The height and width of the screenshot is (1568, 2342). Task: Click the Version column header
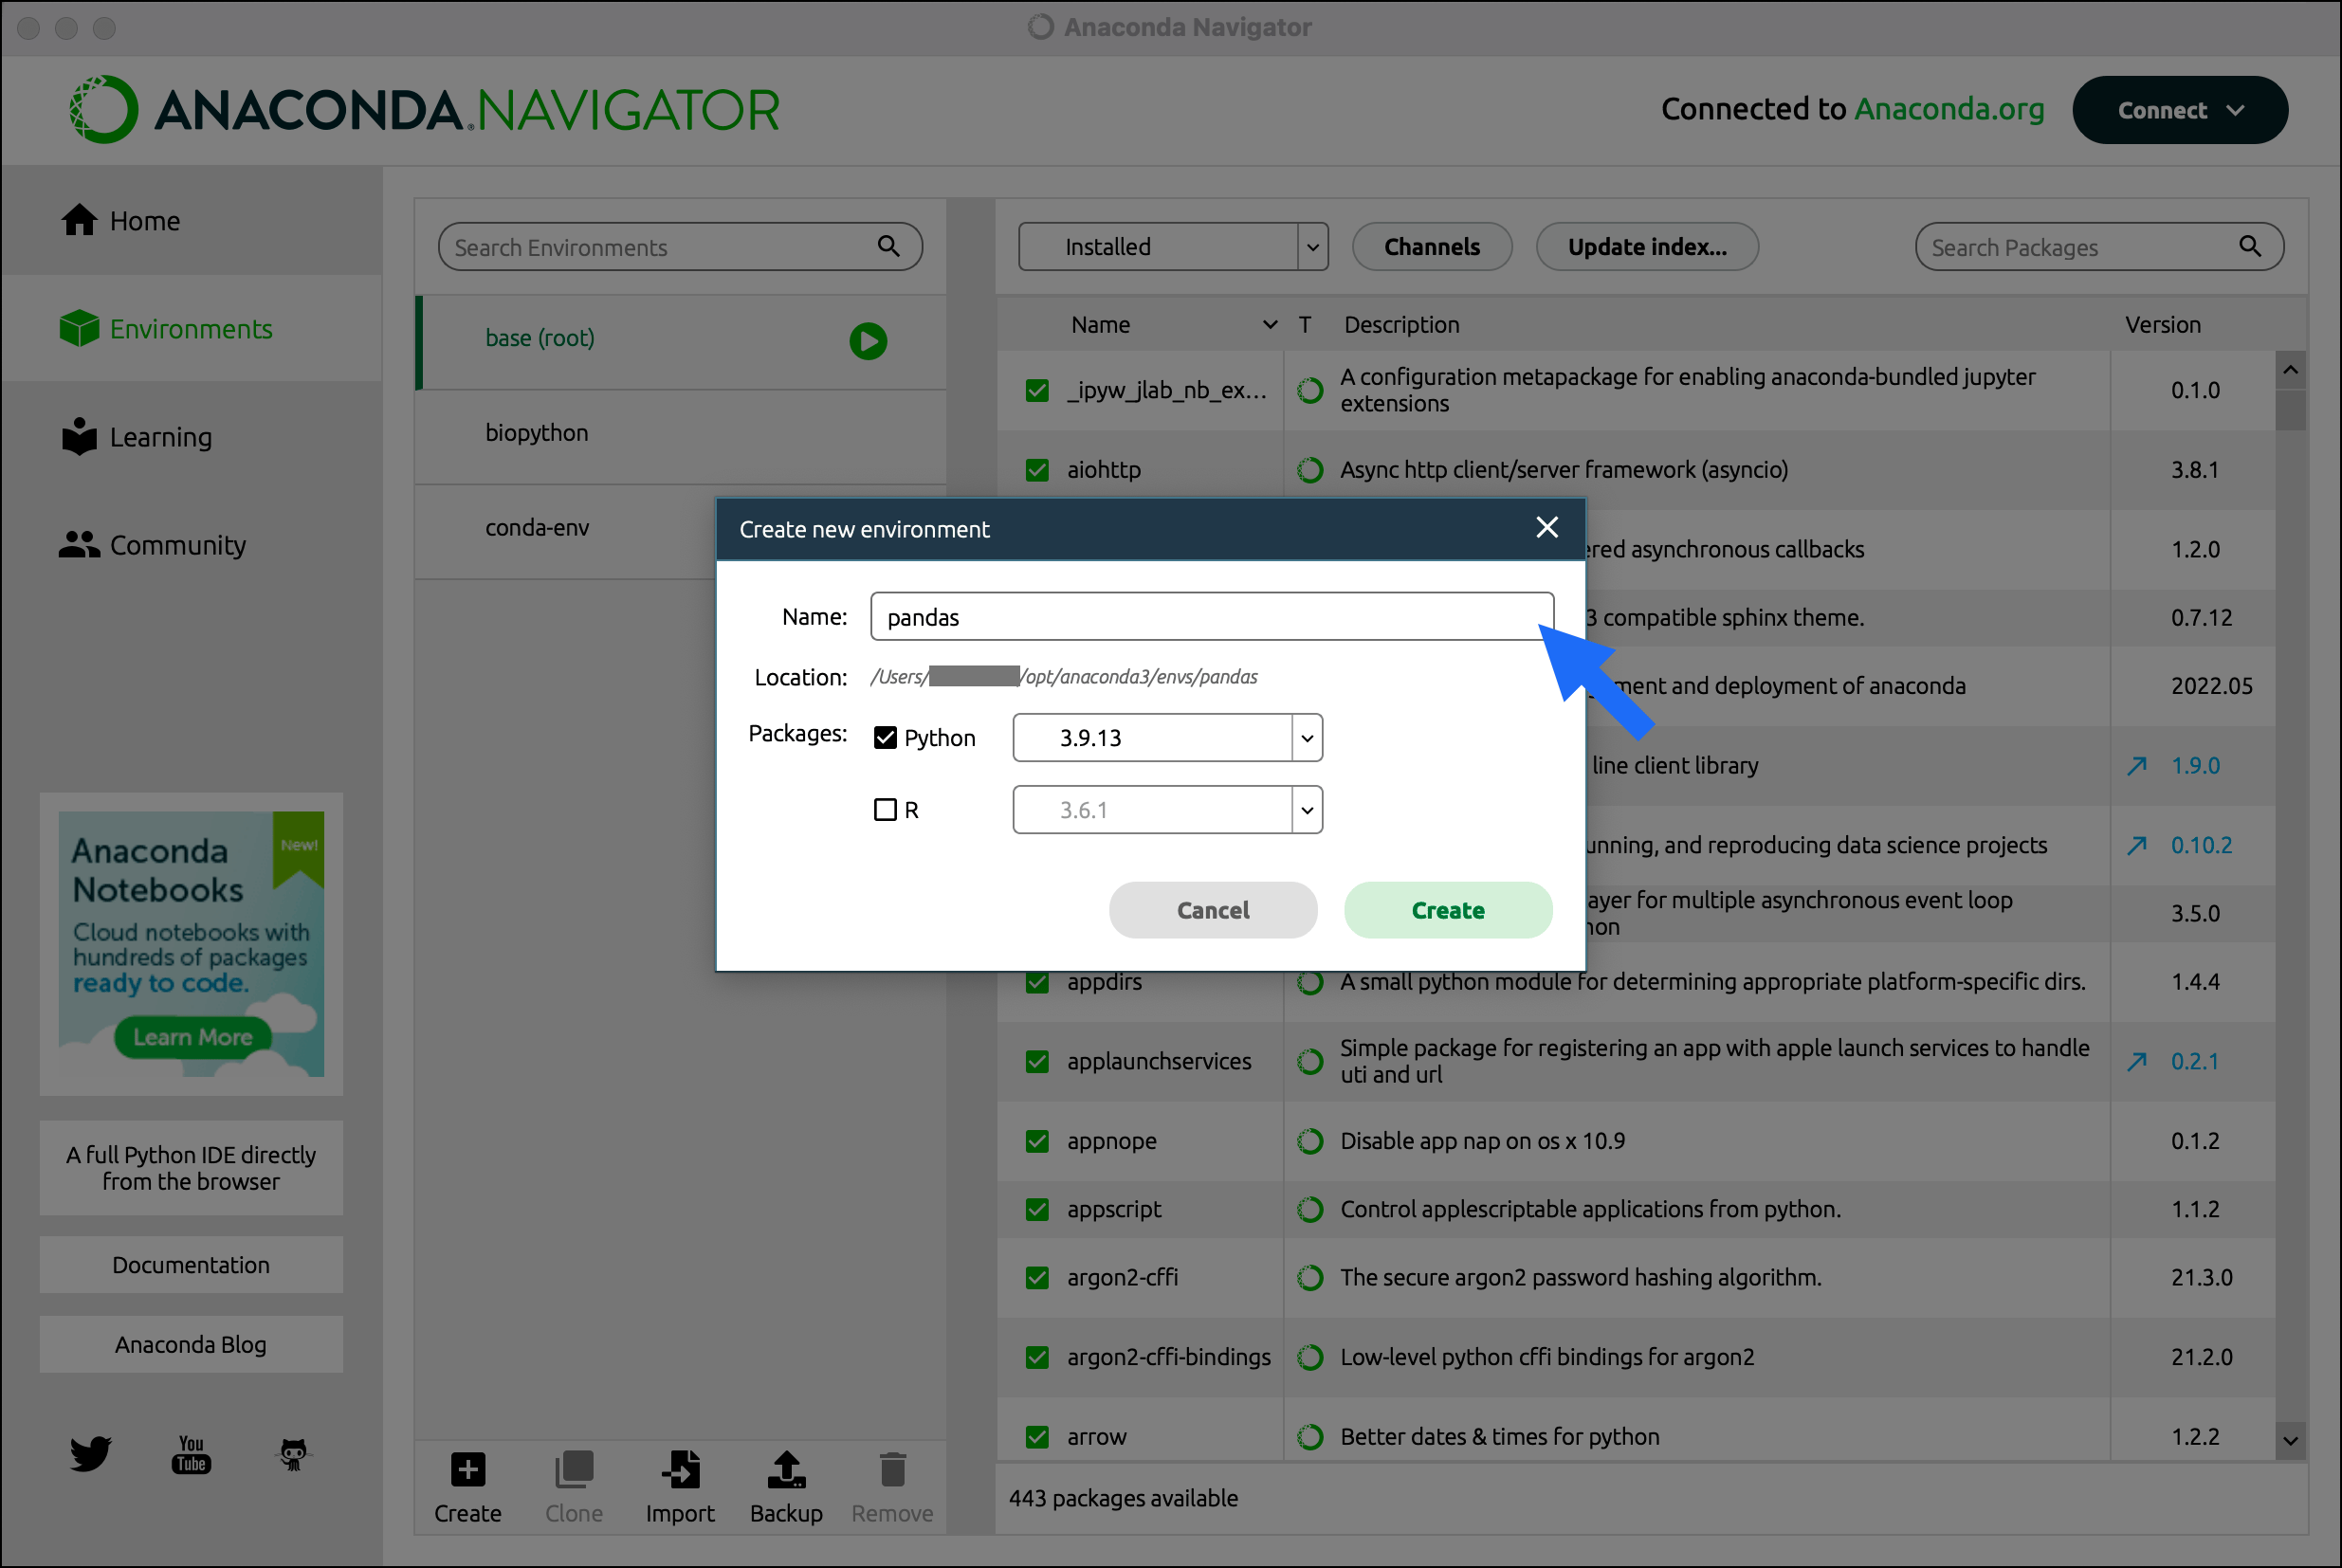tap(2163, 325)
